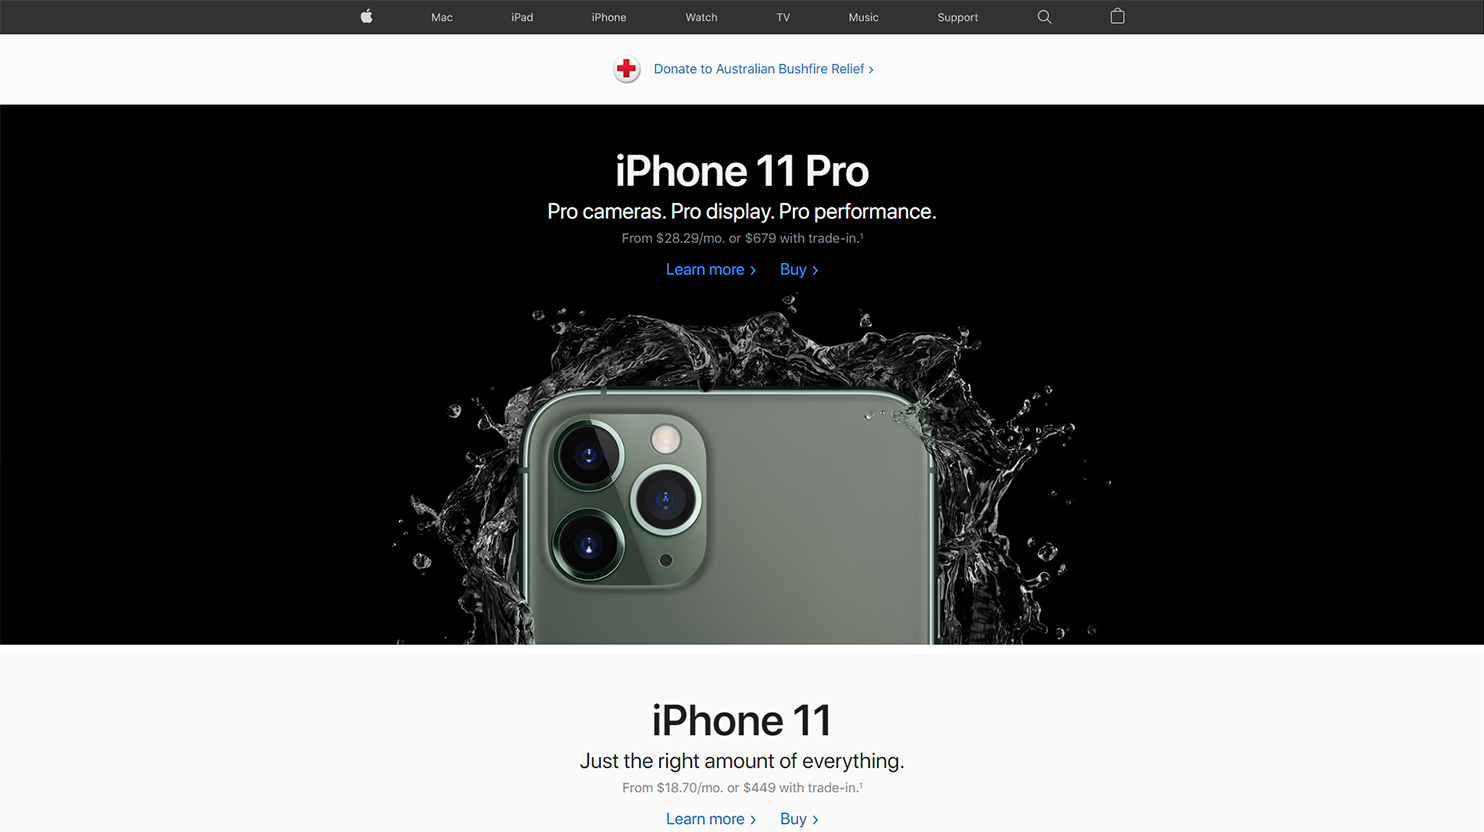Click the iPhone 11 heading

[742, 720]
